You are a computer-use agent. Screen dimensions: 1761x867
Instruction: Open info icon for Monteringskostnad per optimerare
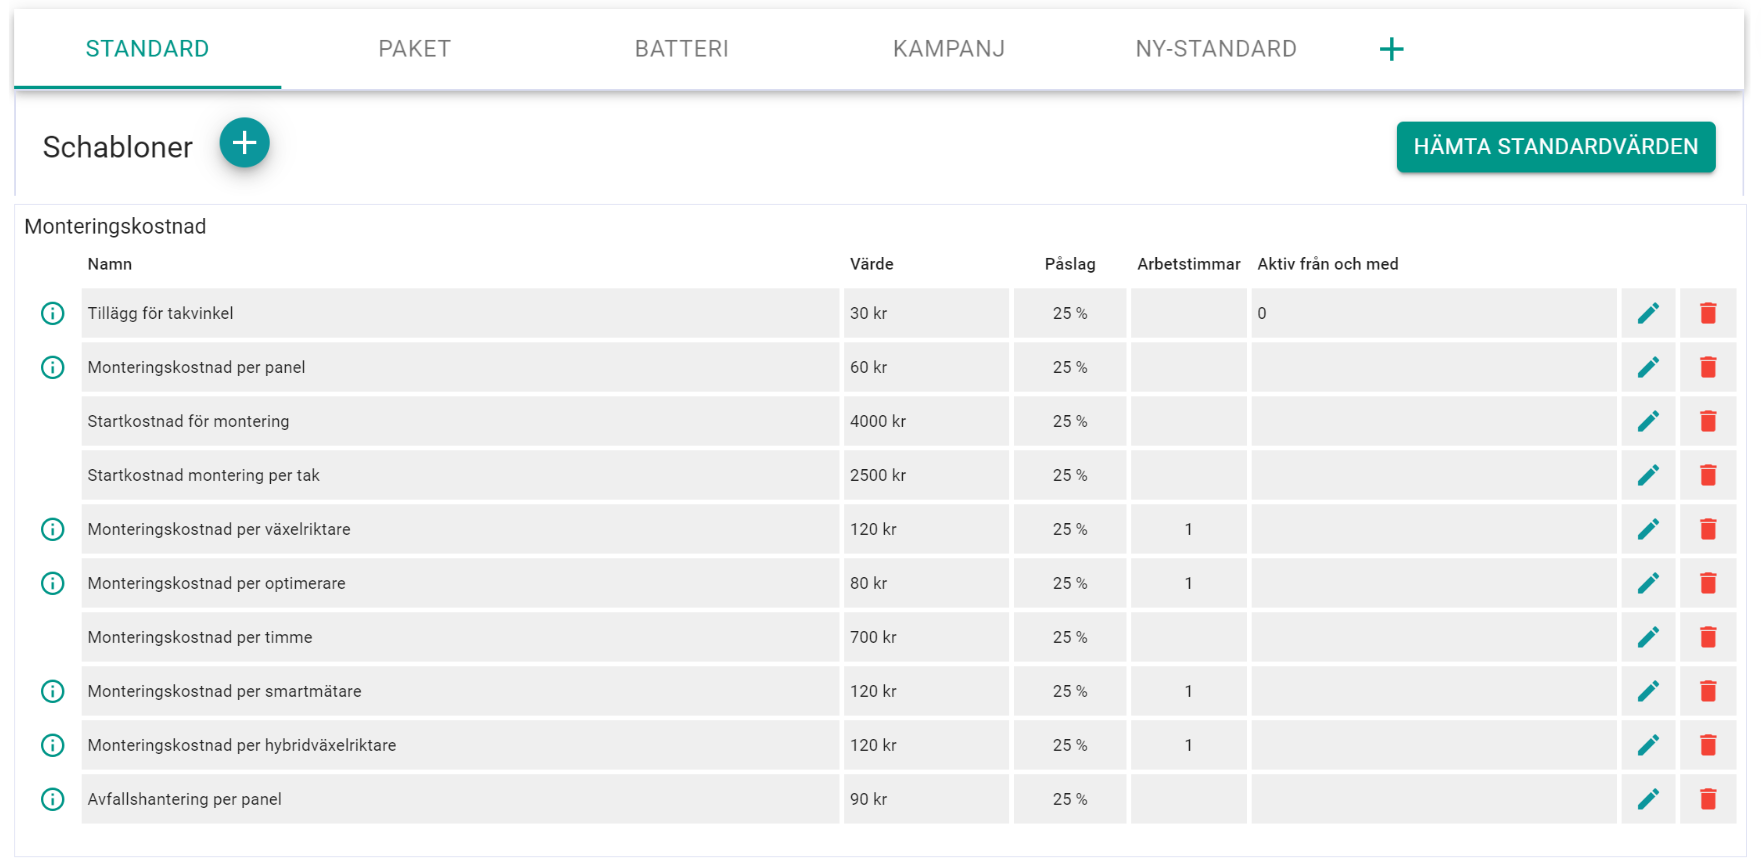[53, 583]
